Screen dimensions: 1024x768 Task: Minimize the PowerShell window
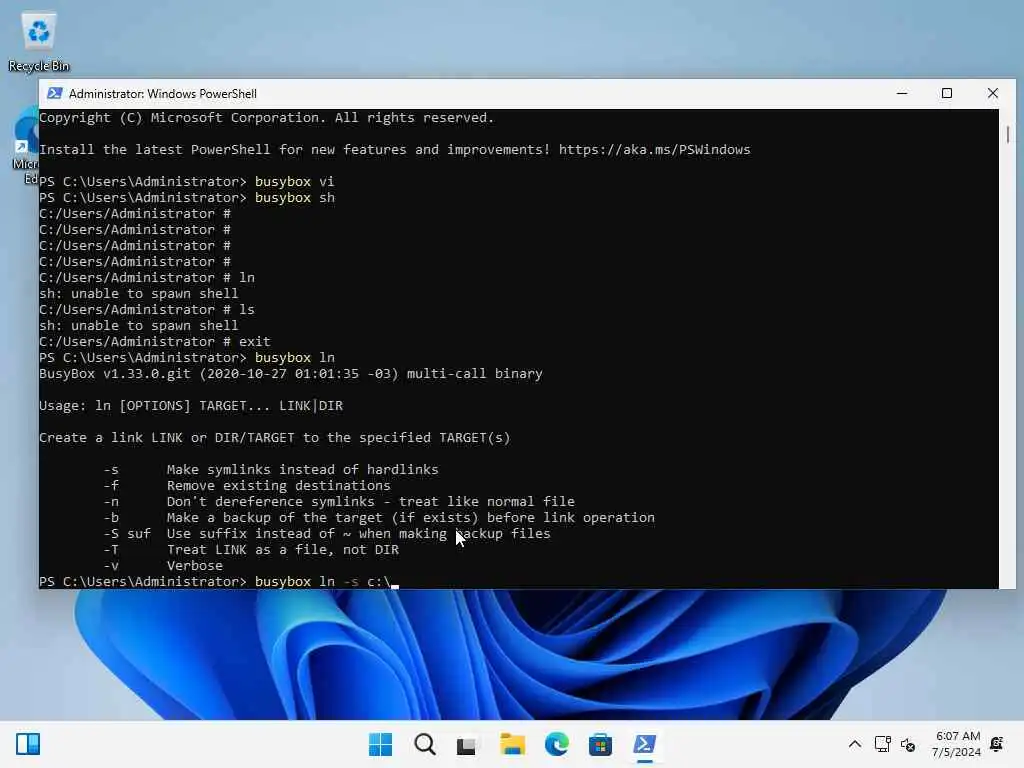[902, 93]
